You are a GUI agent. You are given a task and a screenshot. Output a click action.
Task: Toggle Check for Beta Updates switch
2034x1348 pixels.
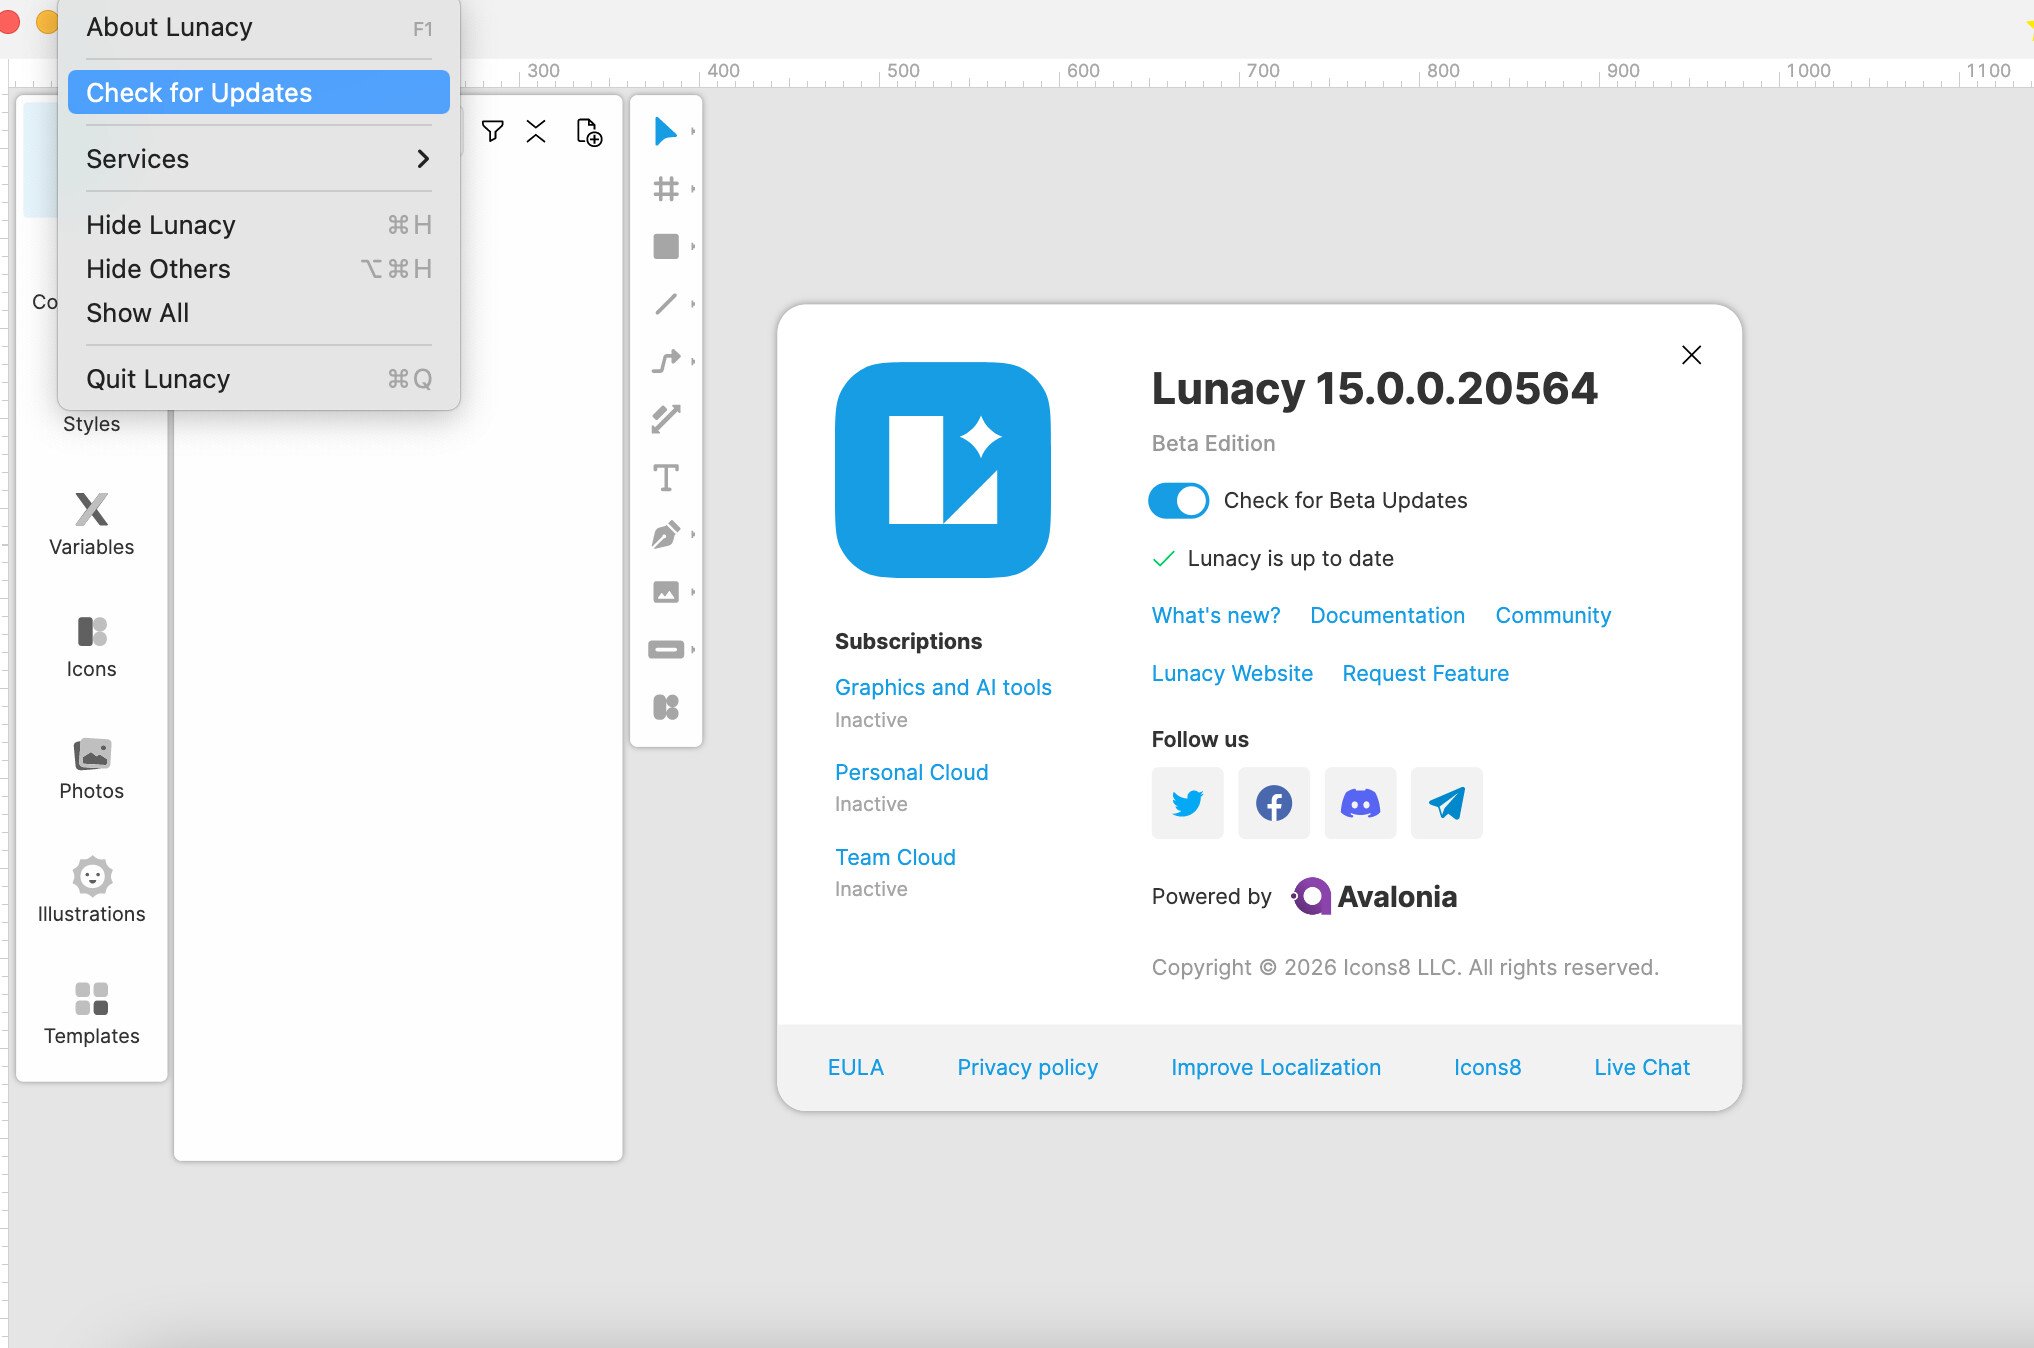tap(1178, 500)
